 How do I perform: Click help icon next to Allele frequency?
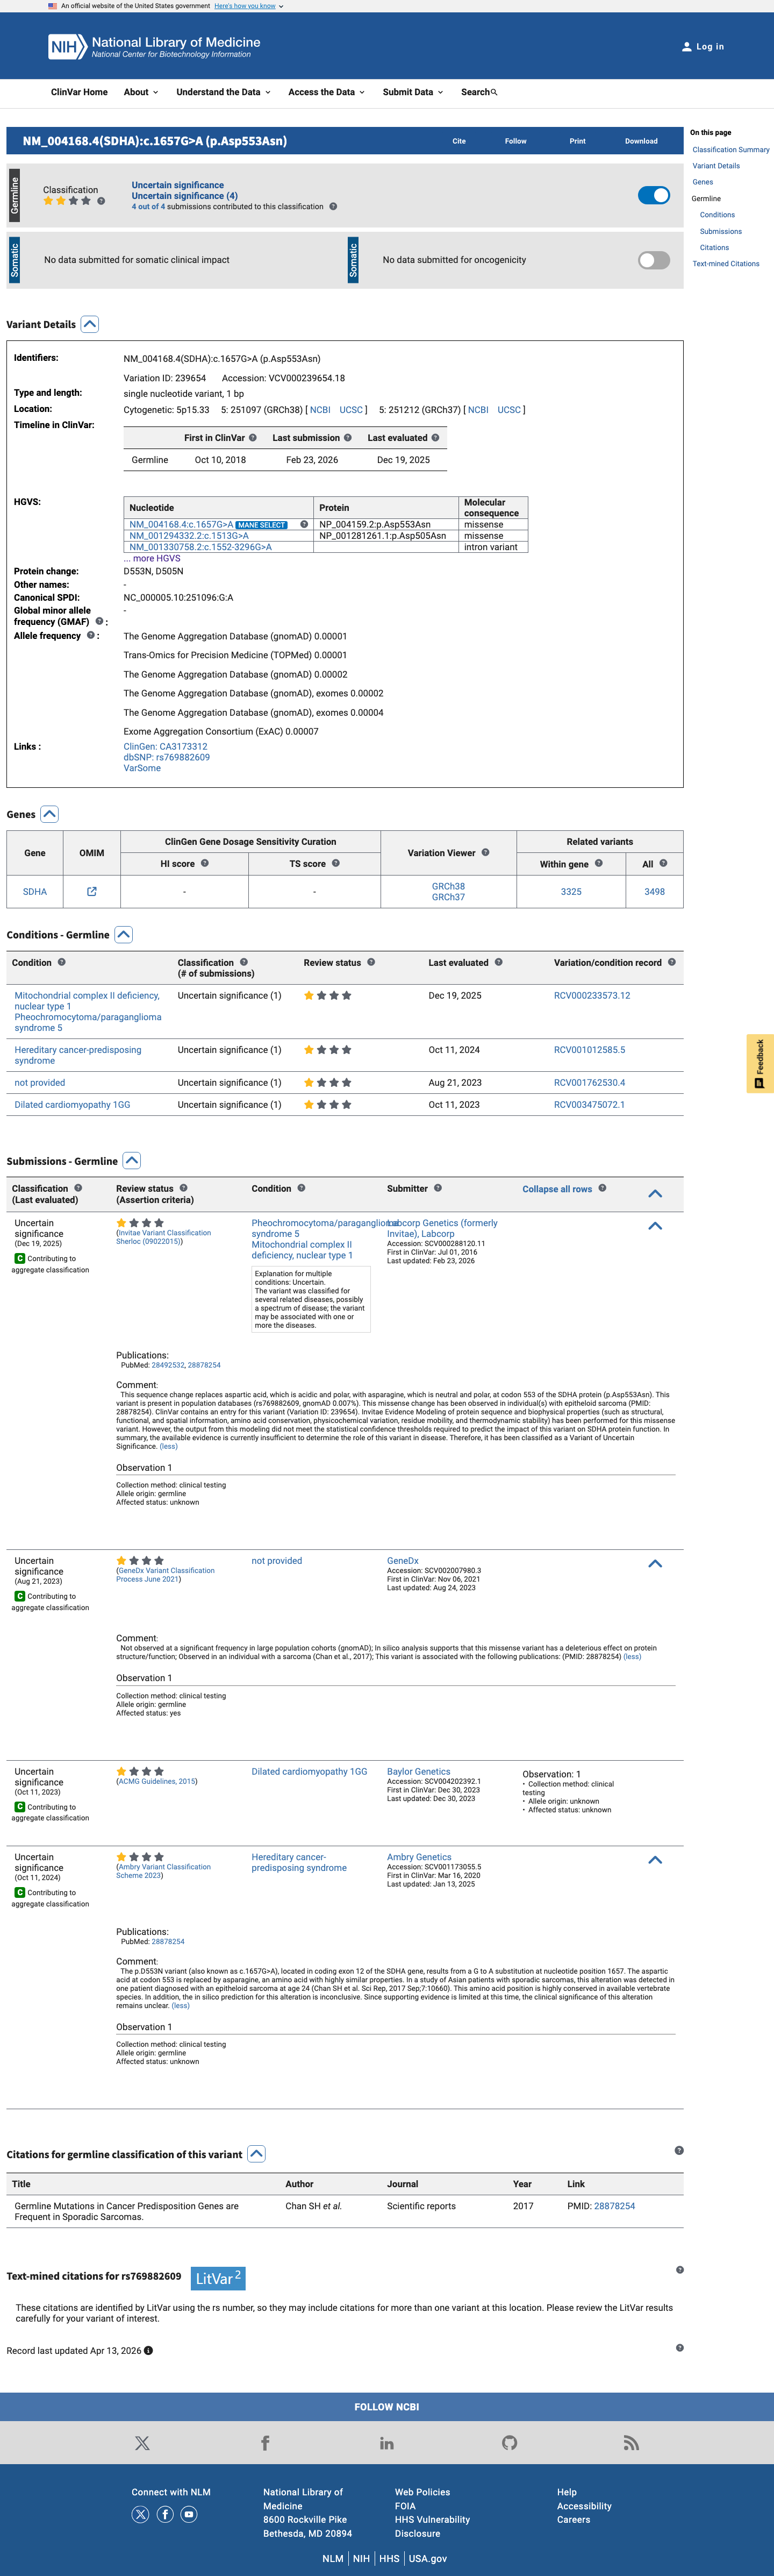[x=90, y=635]
